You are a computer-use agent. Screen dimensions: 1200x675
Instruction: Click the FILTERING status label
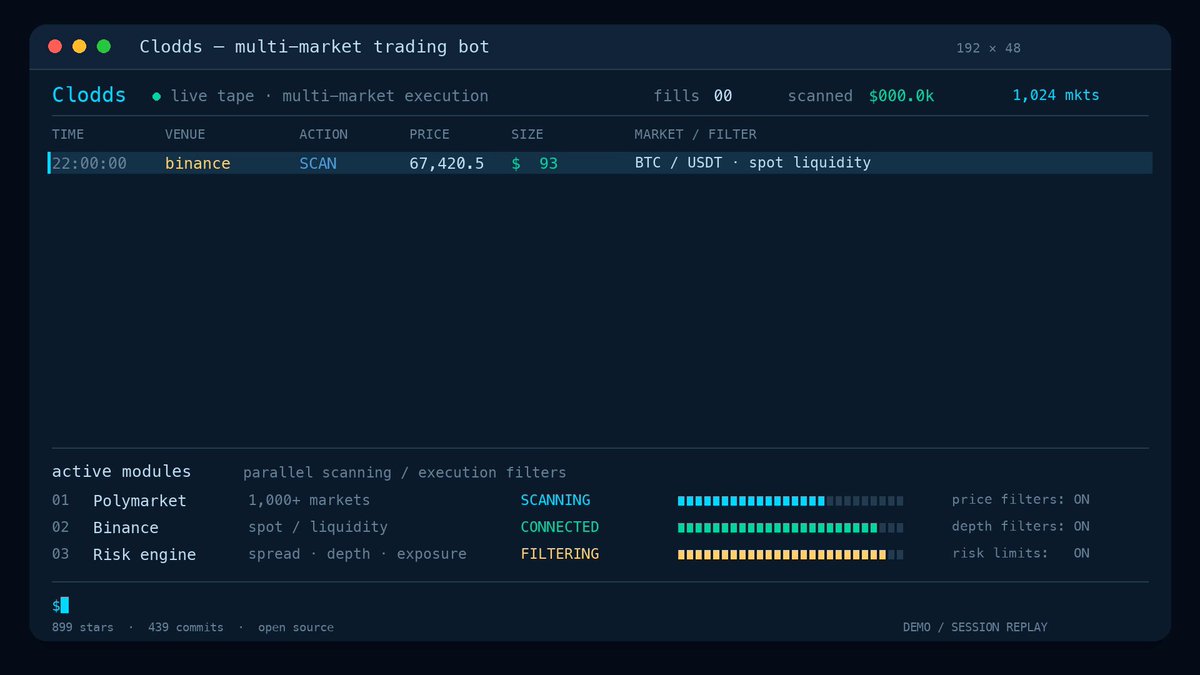pos(560,554)
